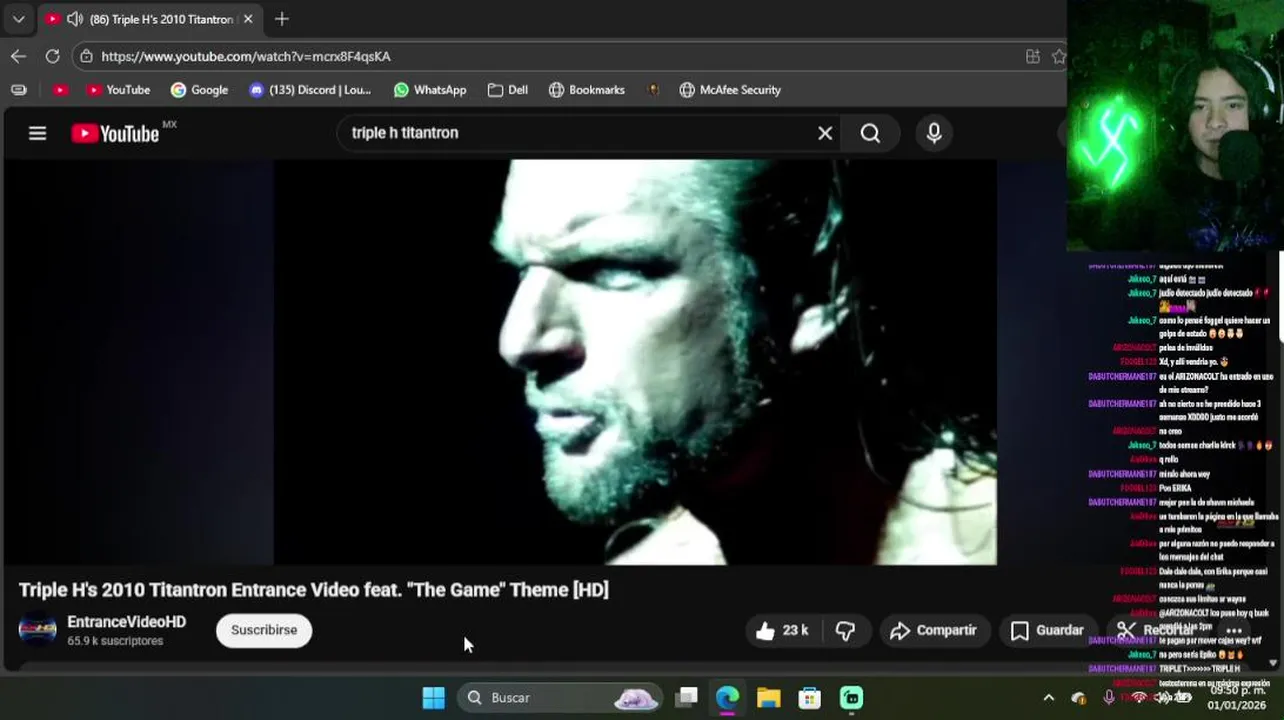Viewport: 1284px width, 720px height.
Task: Reload the page with refresh icon
Action: coord(52,57)
